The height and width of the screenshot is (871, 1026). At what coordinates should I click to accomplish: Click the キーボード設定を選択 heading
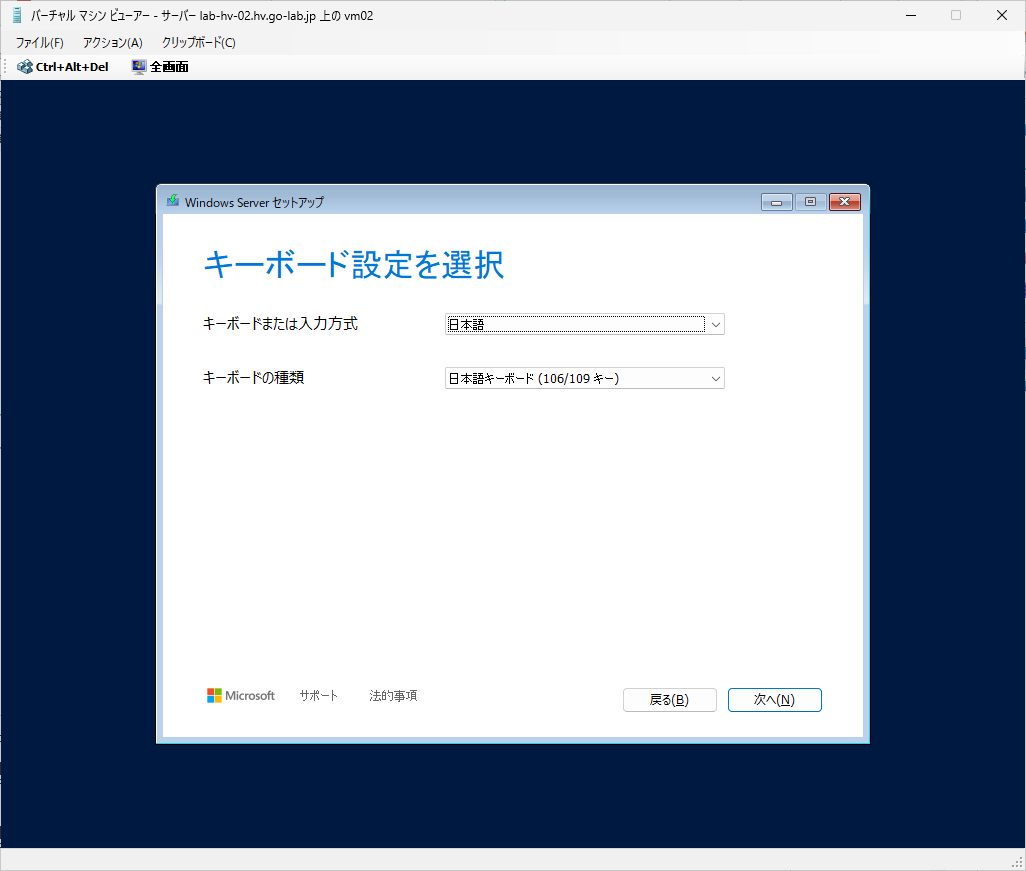(x=354, y=264)
